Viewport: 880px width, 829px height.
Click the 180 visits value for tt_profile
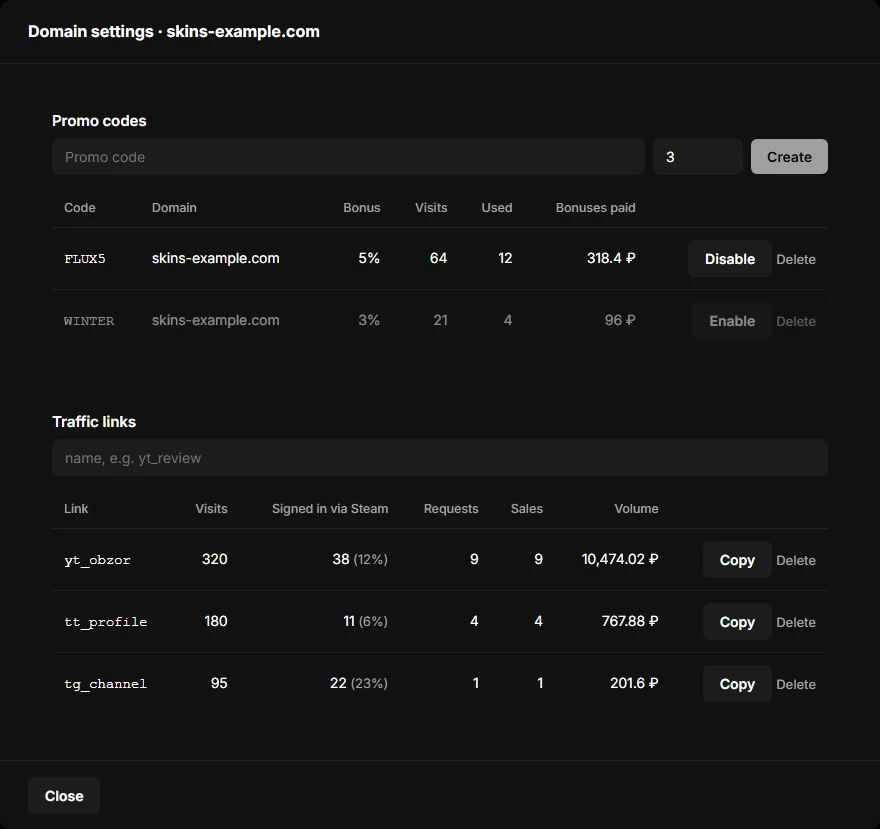point(216,621)
